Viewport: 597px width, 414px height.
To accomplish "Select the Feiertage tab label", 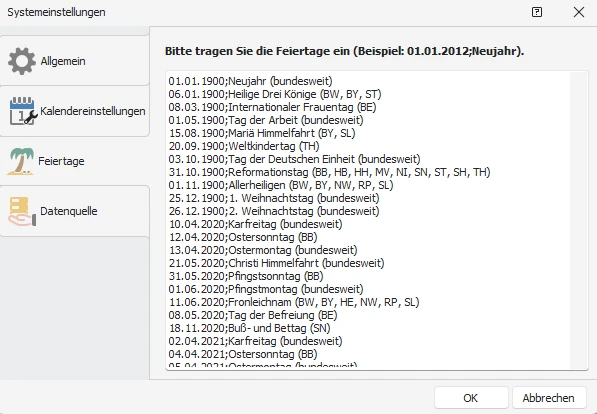I will pos(61,161).
